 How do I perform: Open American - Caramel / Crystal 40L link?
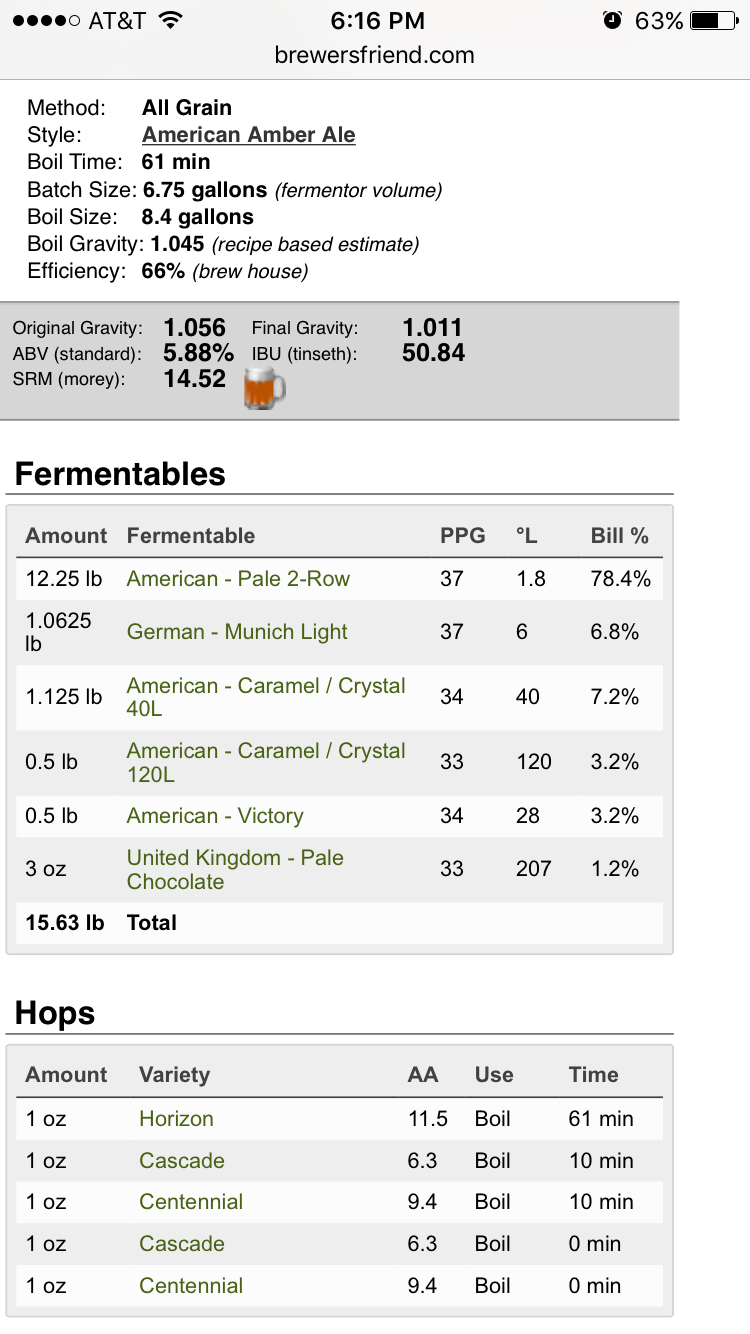[266, 697]
